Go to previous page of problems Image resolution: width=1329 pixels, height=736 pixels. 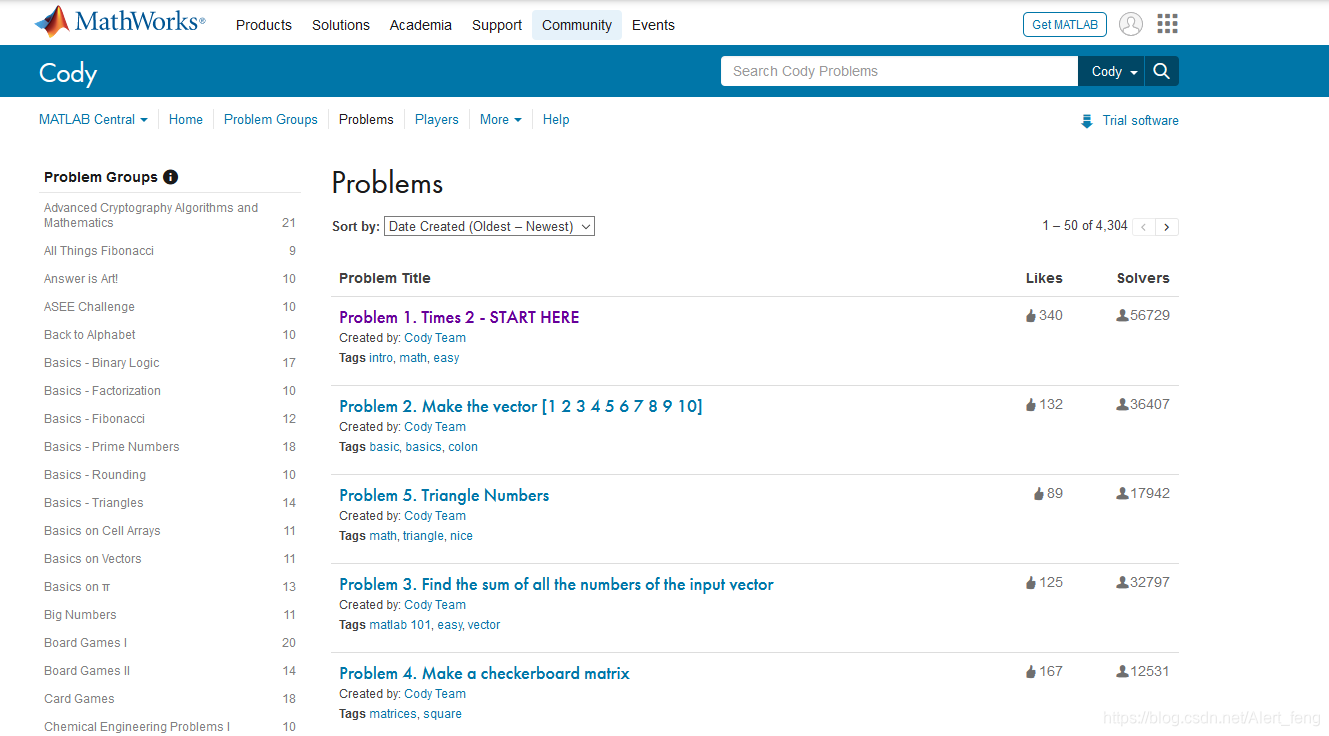click(1144, 227)
